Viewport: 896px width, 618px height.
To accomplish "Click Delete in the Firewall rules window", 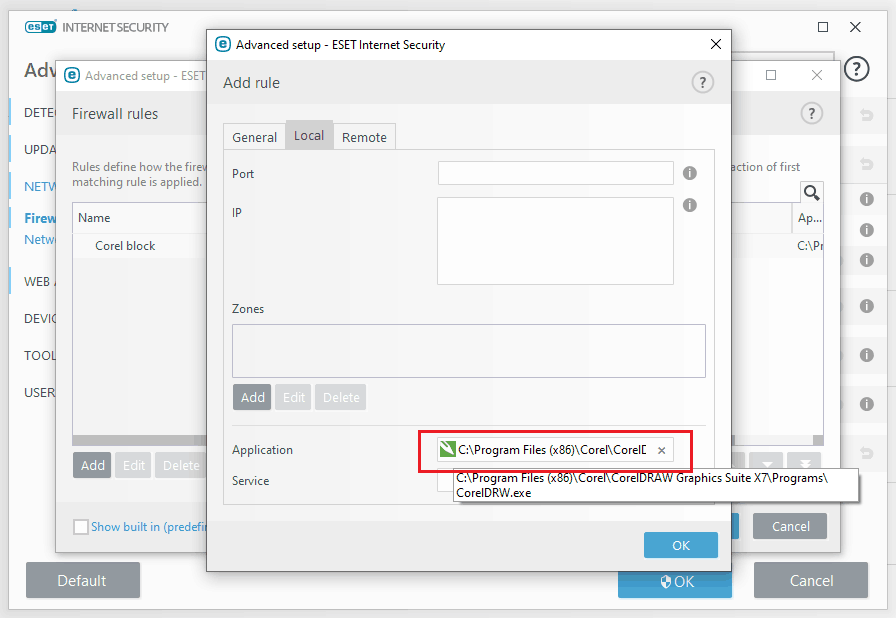I will (181, 465).
